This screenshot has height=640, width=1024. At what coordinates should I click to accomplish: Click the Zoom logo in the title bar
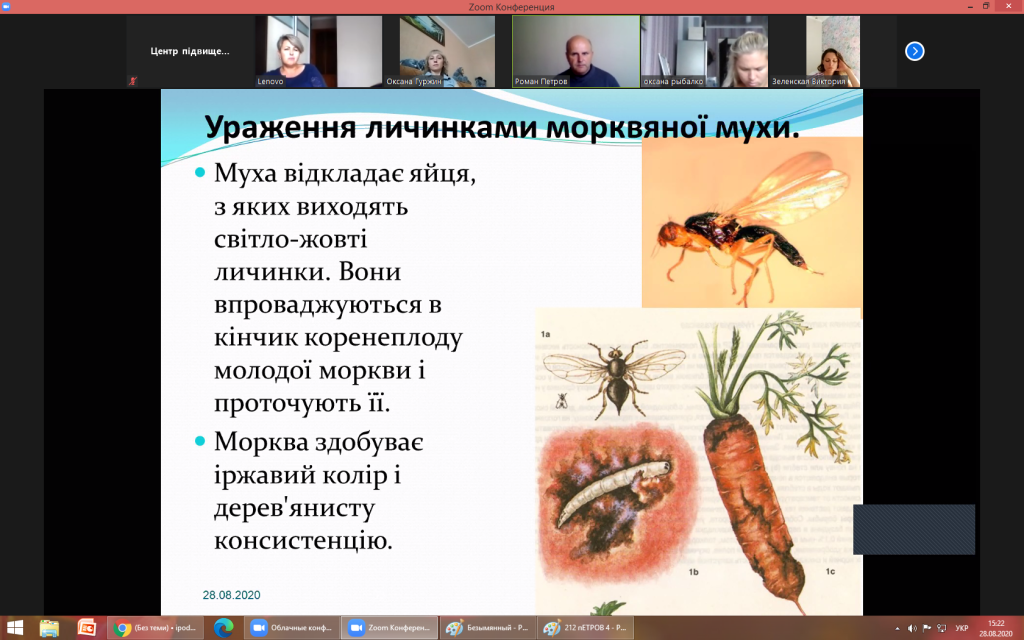click(6, 7)
